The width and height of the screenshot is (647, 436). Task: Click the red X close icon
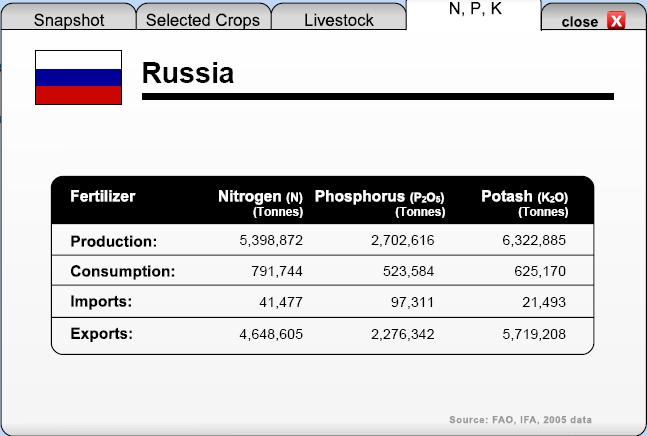(616, 20)
